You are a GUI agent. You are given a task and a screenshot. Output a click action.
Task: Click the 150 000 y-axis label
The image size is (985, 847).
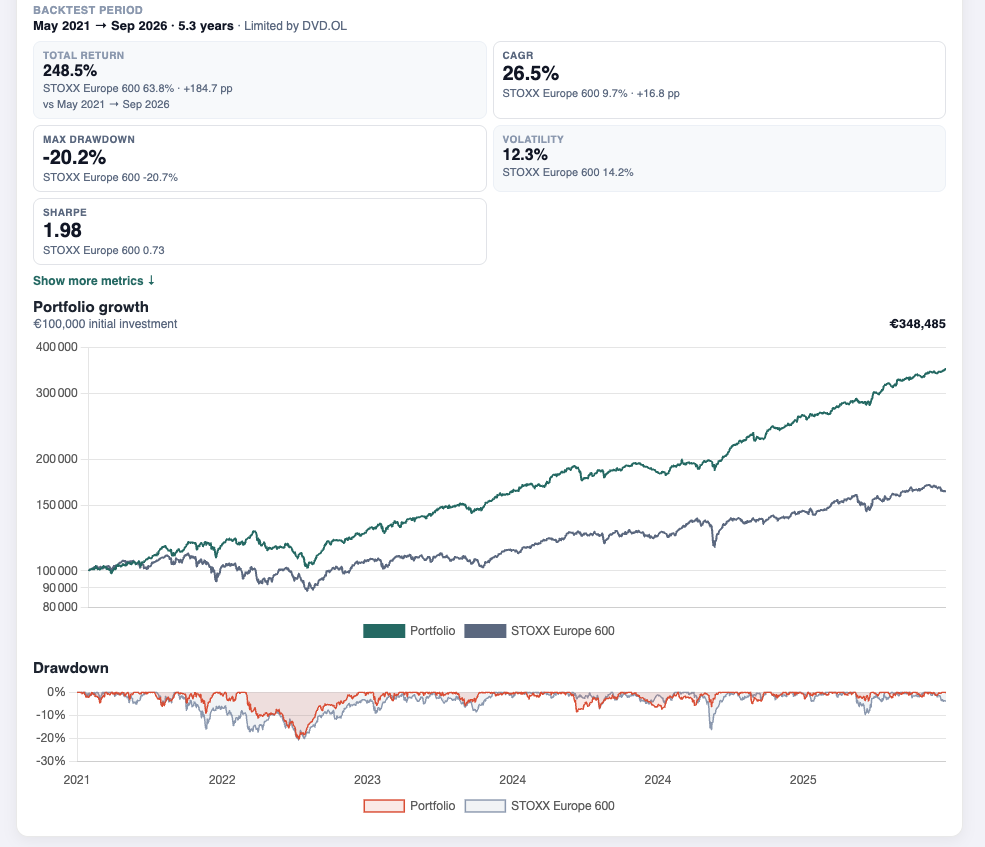[57, 505]
